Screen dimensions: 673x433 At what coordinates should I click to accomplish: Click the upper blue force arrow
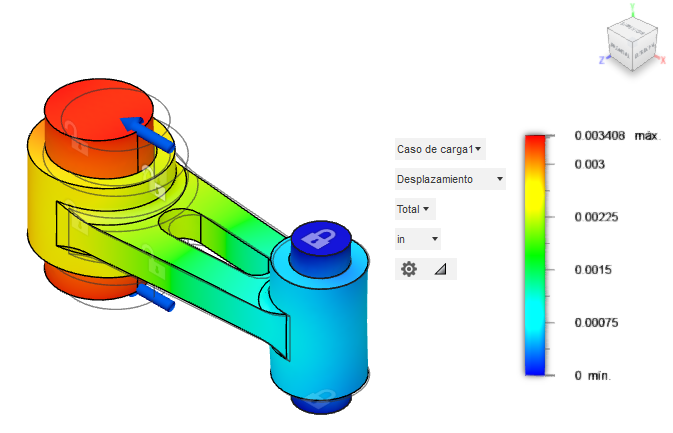tap(148, 133)
